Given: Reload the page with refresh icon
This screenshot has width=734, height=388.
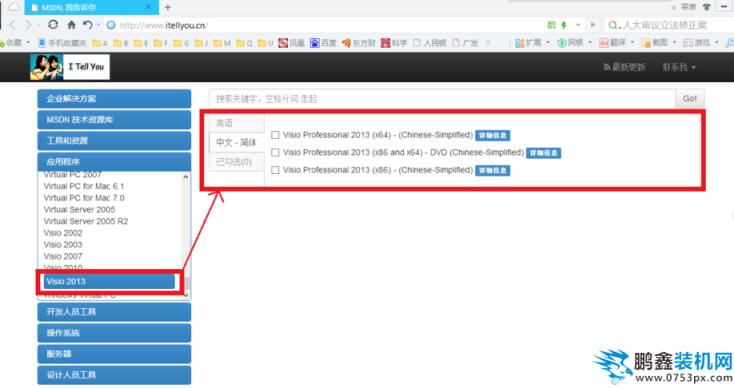Looking at the screenshot, I should coord(53,24).
